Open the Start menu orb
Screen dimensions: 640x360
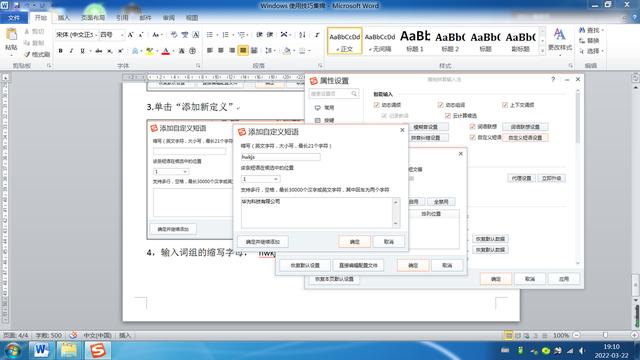click(13, 351)
